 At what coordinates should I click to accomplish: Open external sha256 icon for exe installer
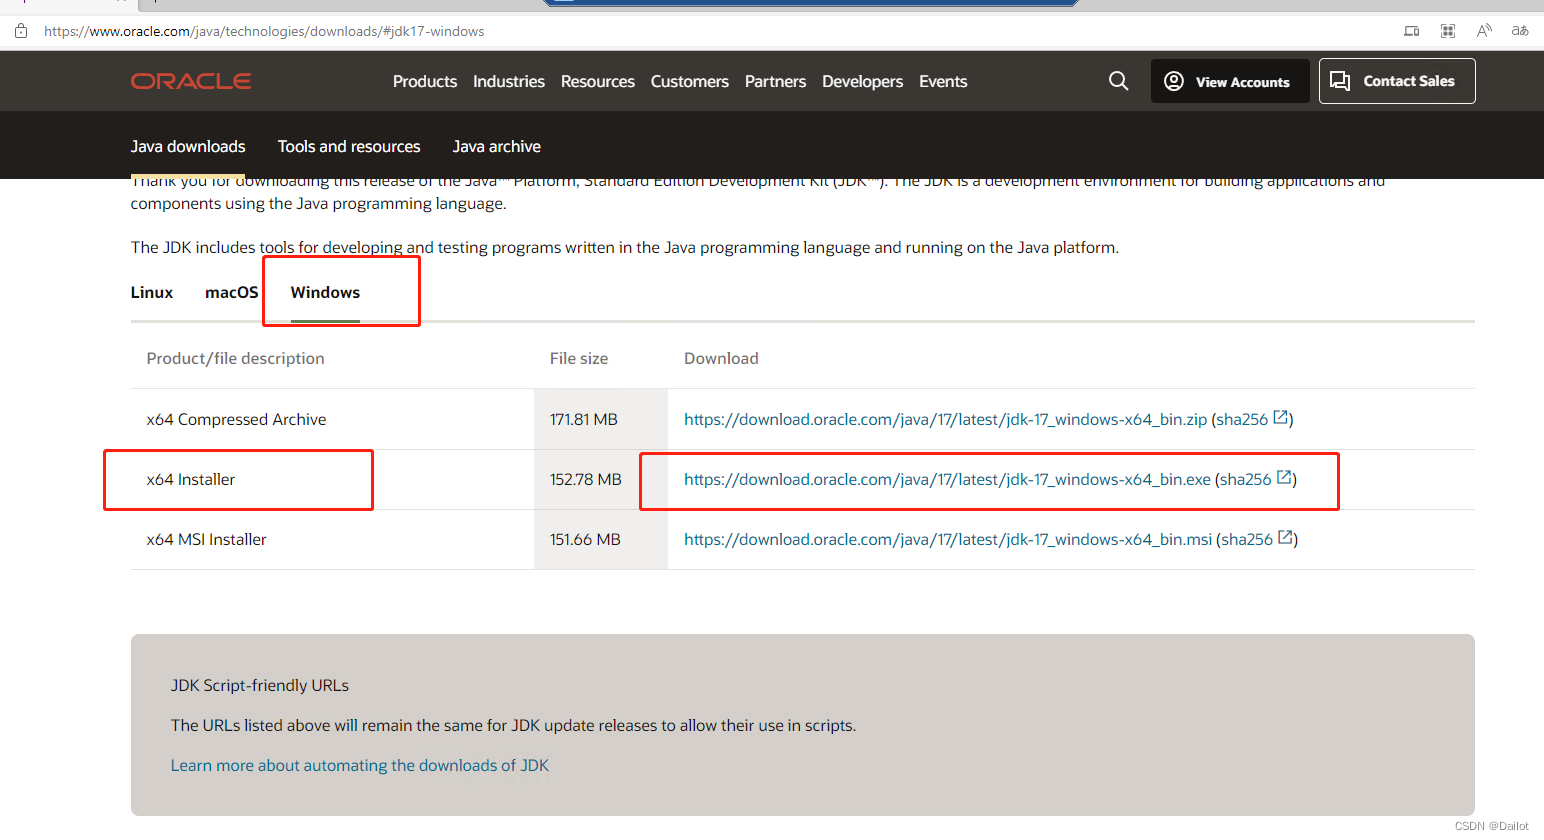click(x=1284, y=478)
